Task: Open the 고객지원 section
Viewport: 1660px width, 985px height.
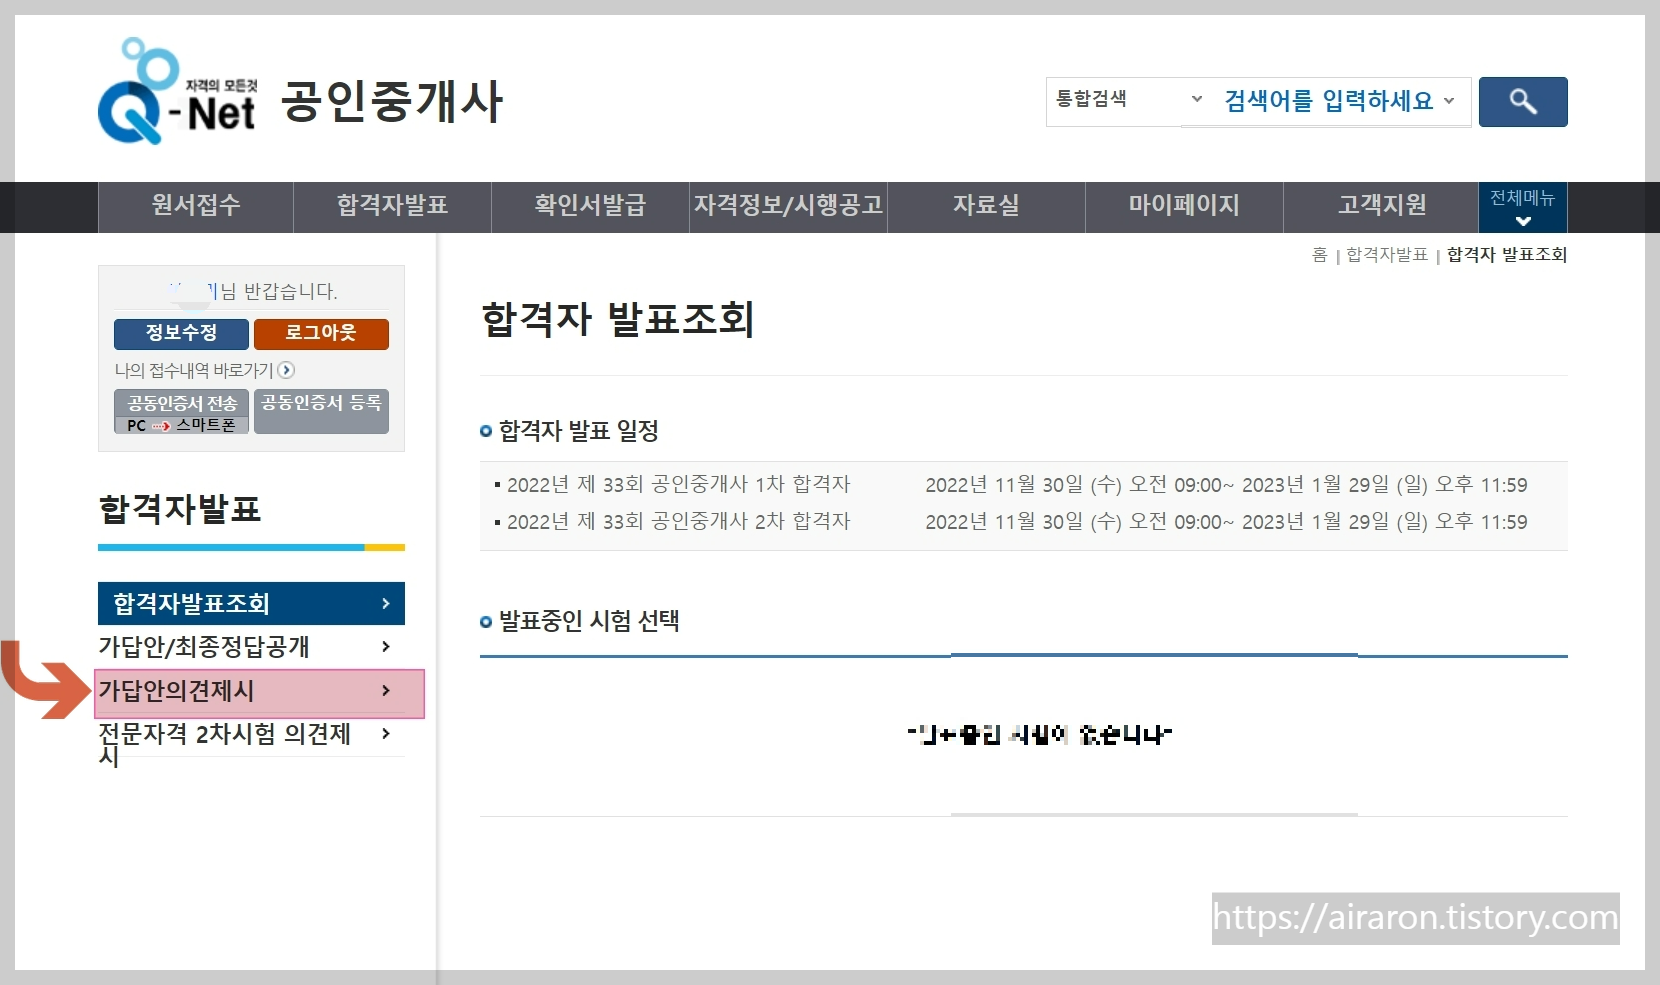Action: tap(1380, 206)
